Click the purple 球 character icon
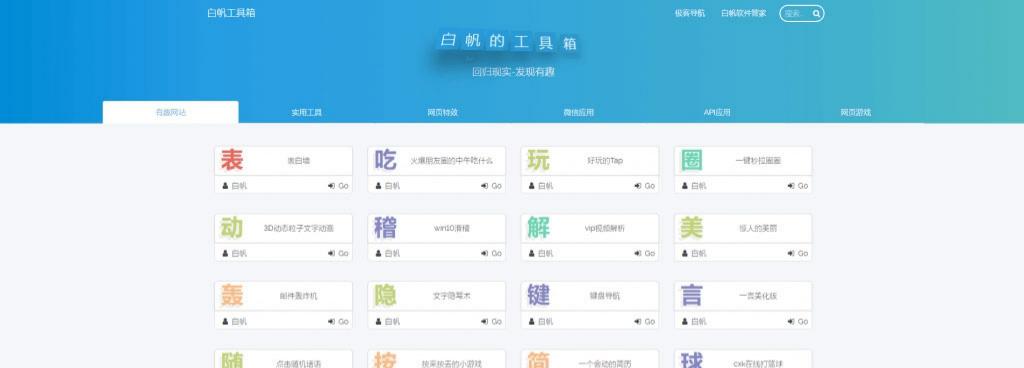This screenshot has height=368, width=1024. (x=692, y=360)
